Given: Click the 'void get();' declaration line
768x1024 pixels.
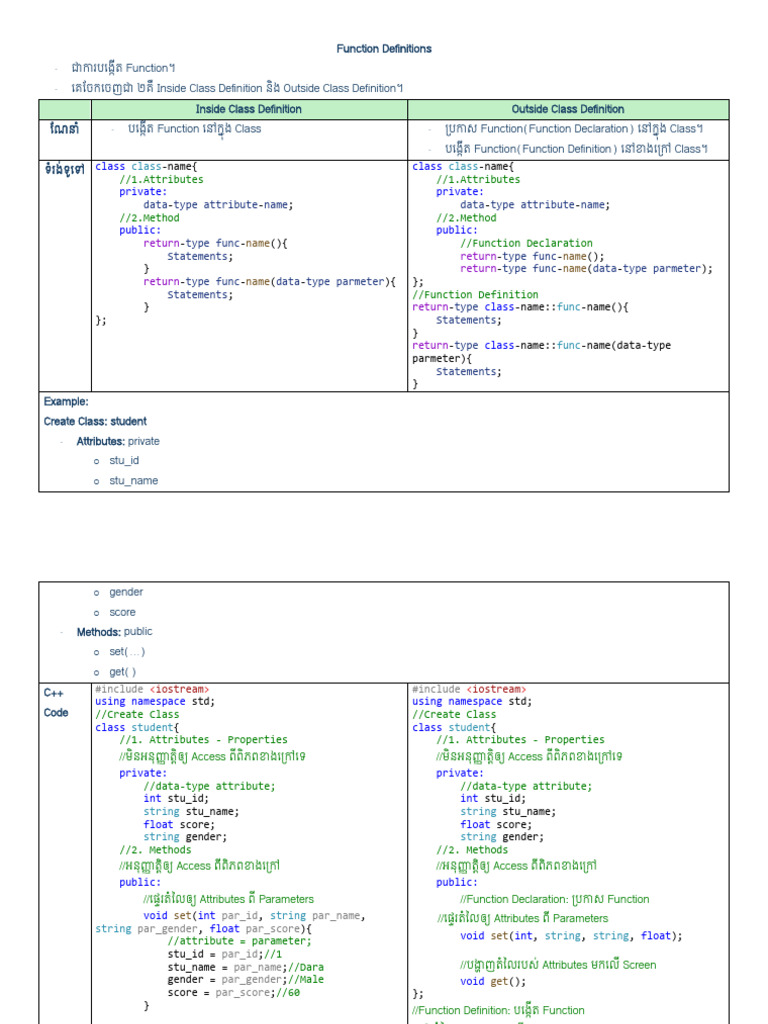Looking at the screenshot, I should (492, 982).
